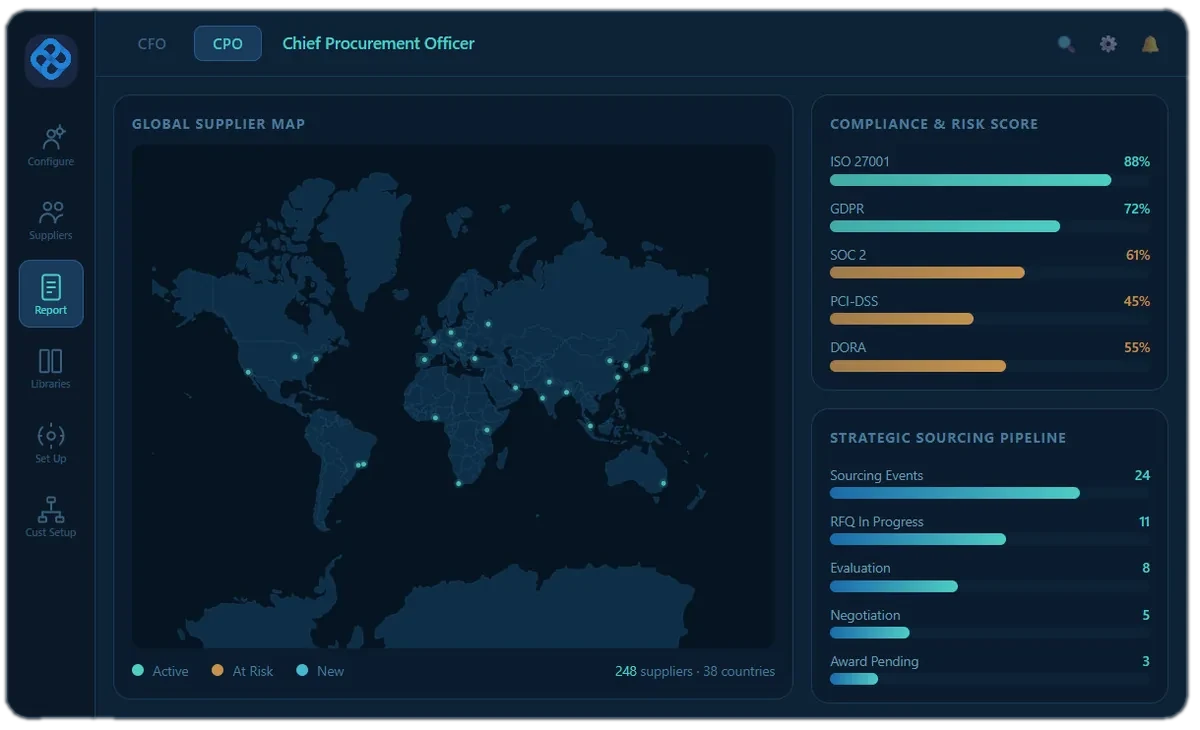Image resolution: width=1200 pixels, height=730 pixels.
Task: Select the Report sidebar item
Action: (51, 294)
